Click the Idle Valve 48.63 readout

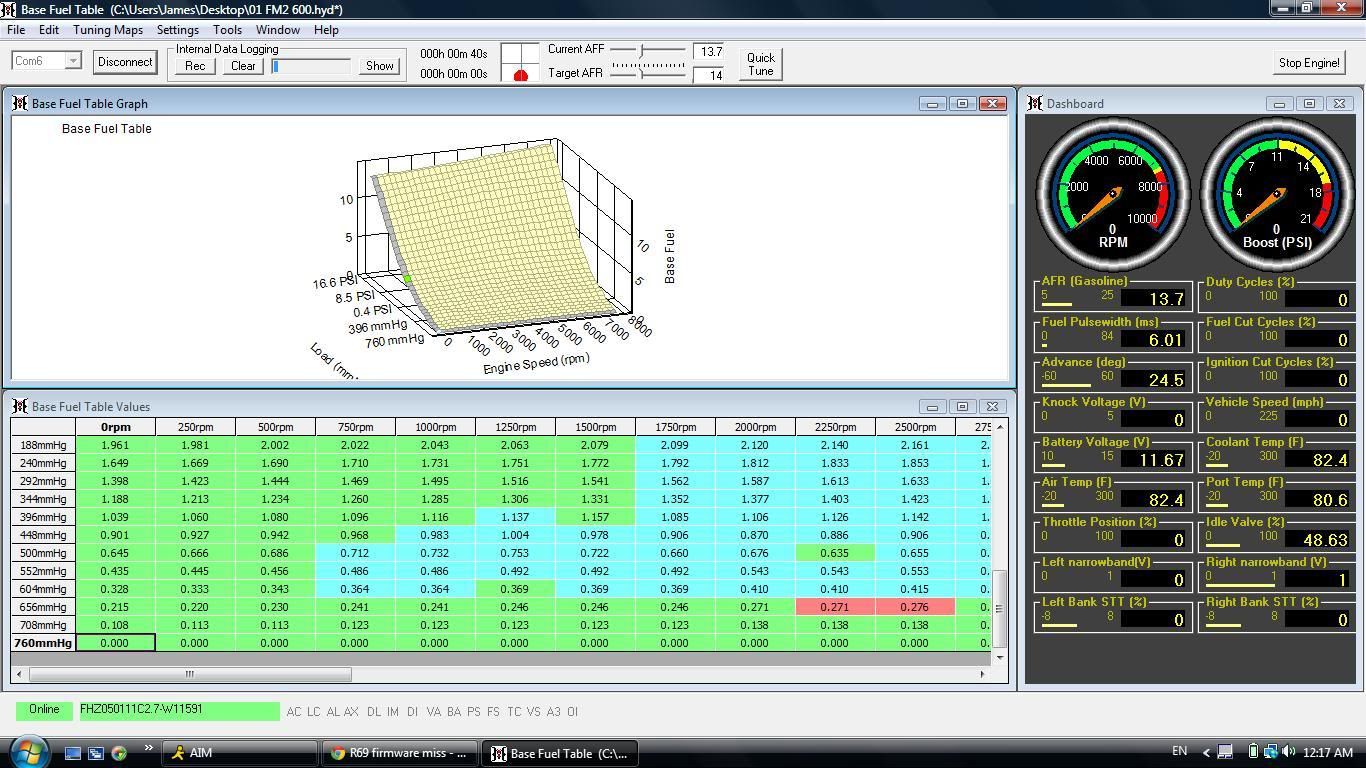click(x=1319, y=539)
